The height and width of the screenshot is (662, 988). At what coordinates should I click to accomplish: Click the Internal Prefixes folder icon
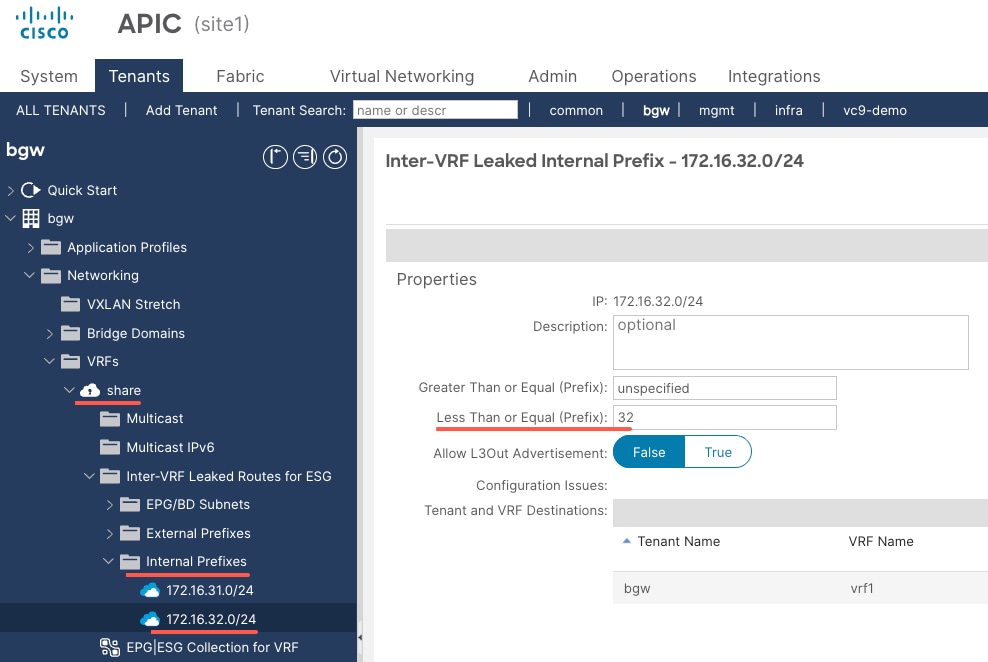tap(130, 562)
